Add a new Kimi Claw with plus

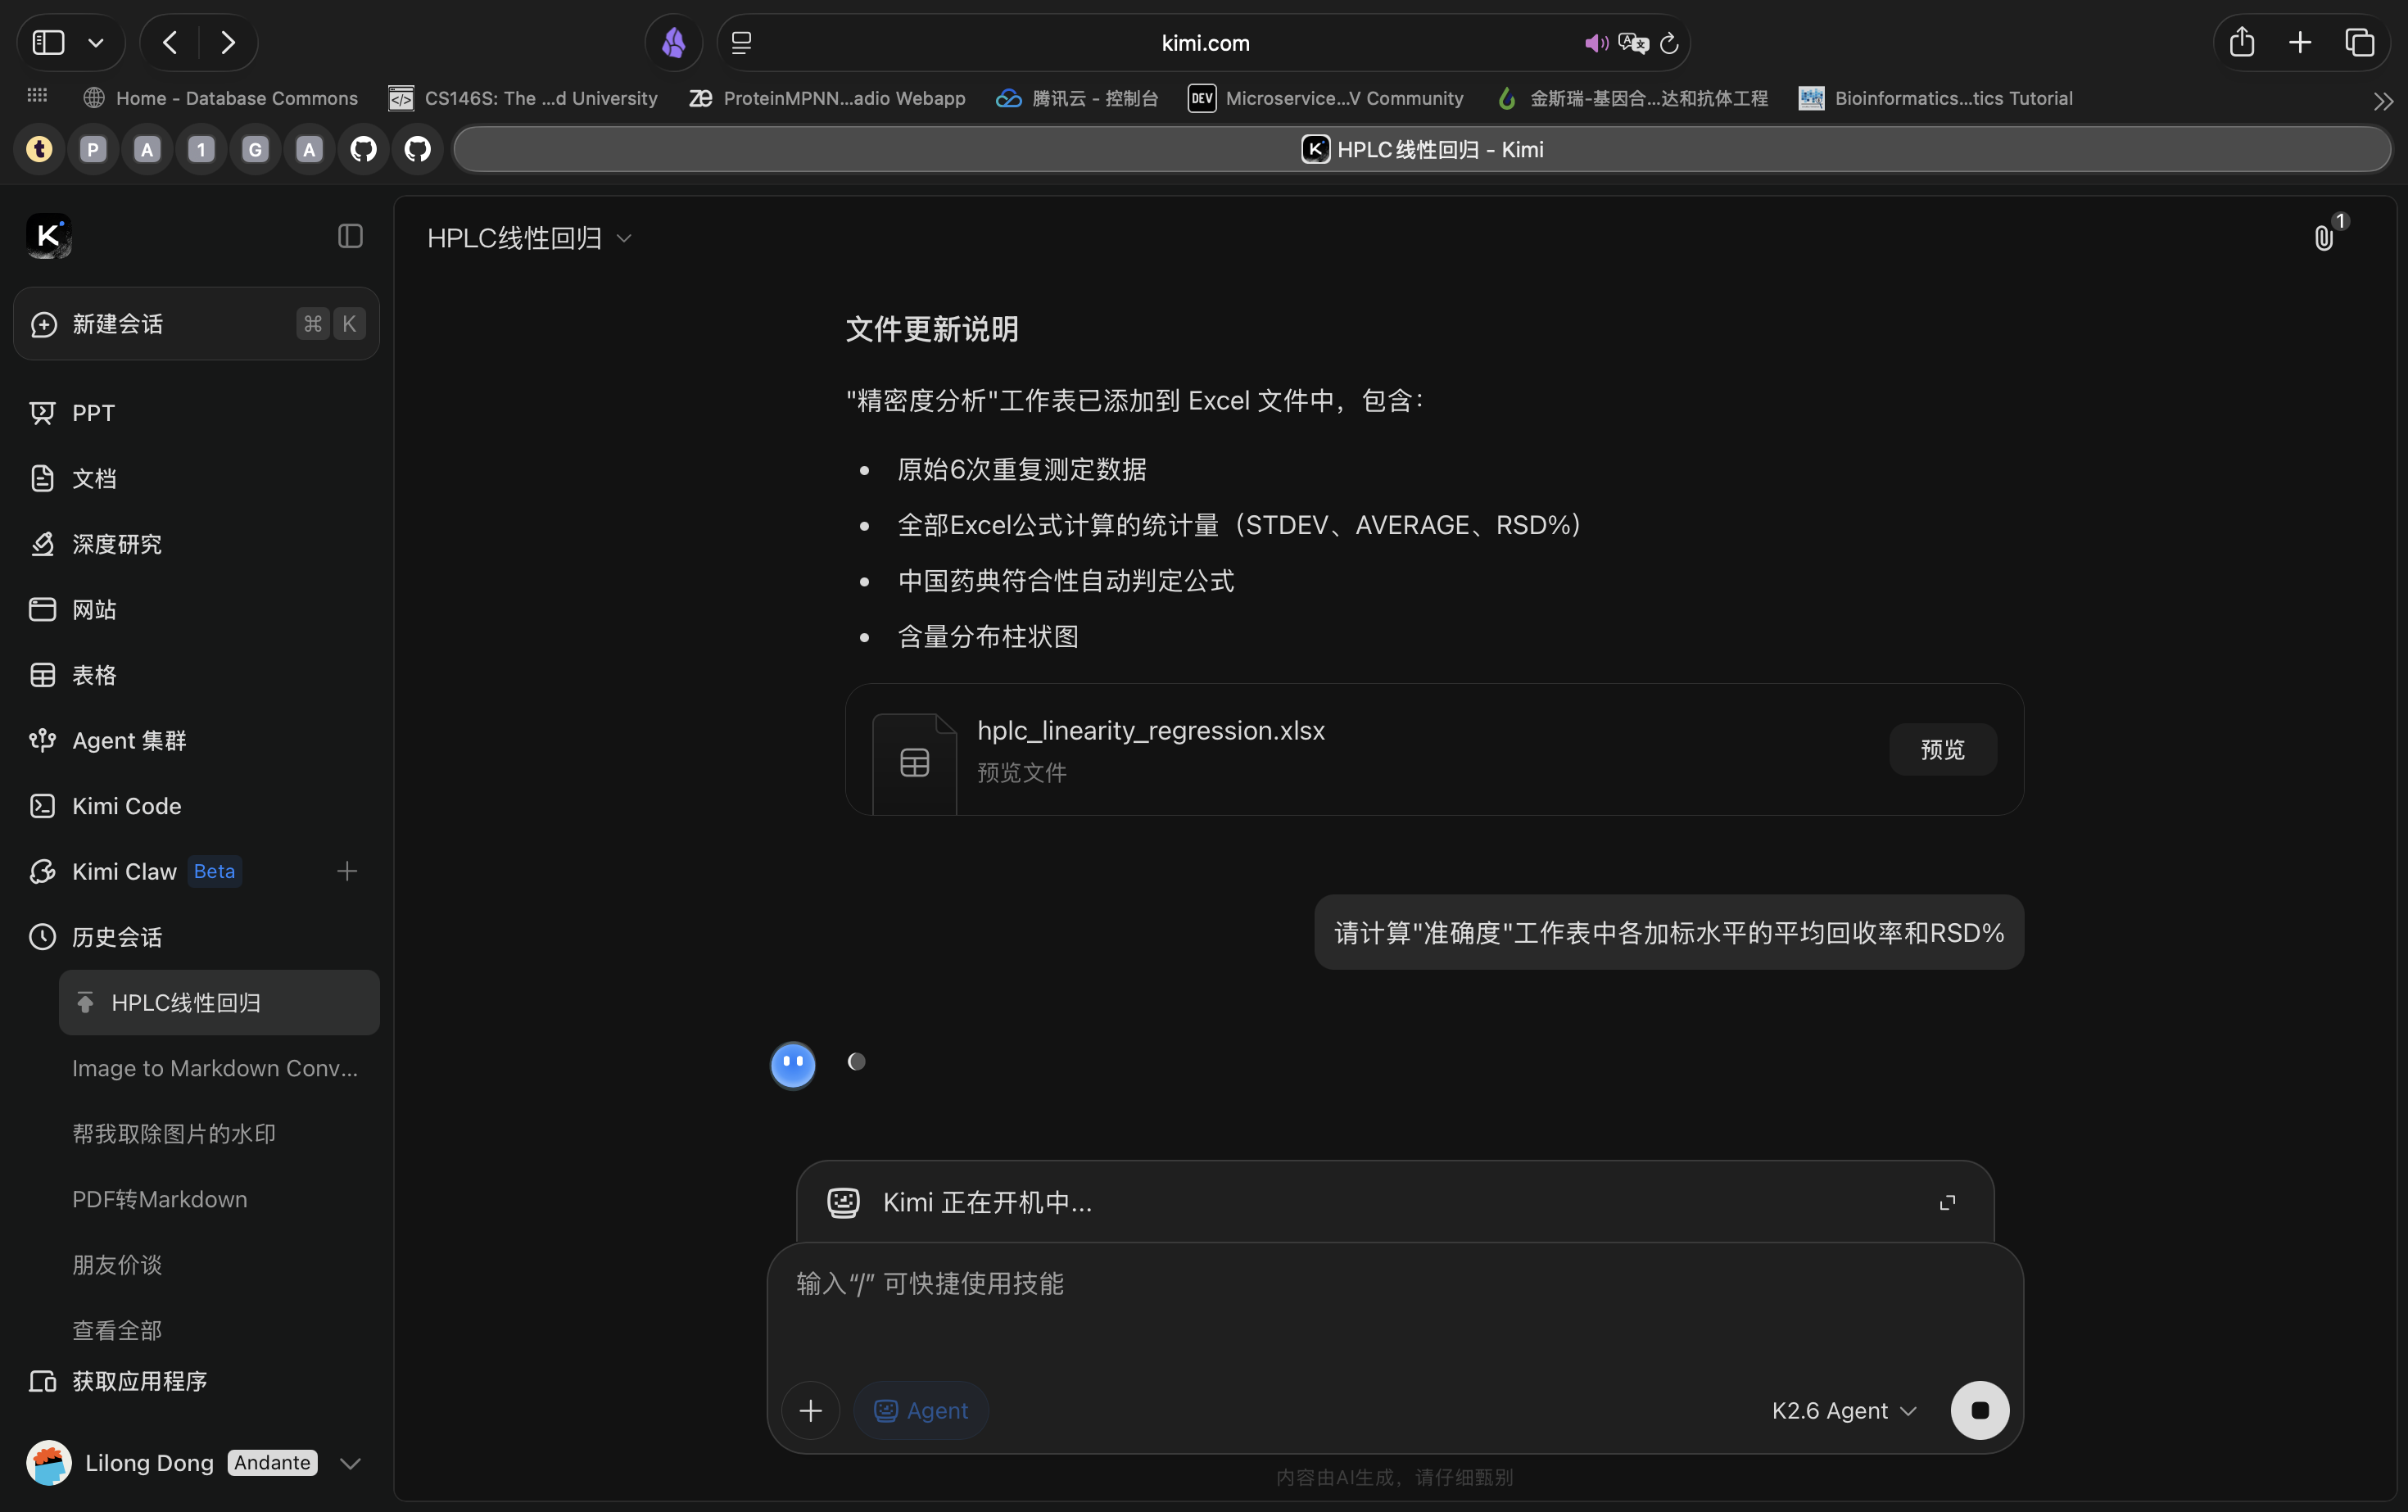tap(347, 871)
